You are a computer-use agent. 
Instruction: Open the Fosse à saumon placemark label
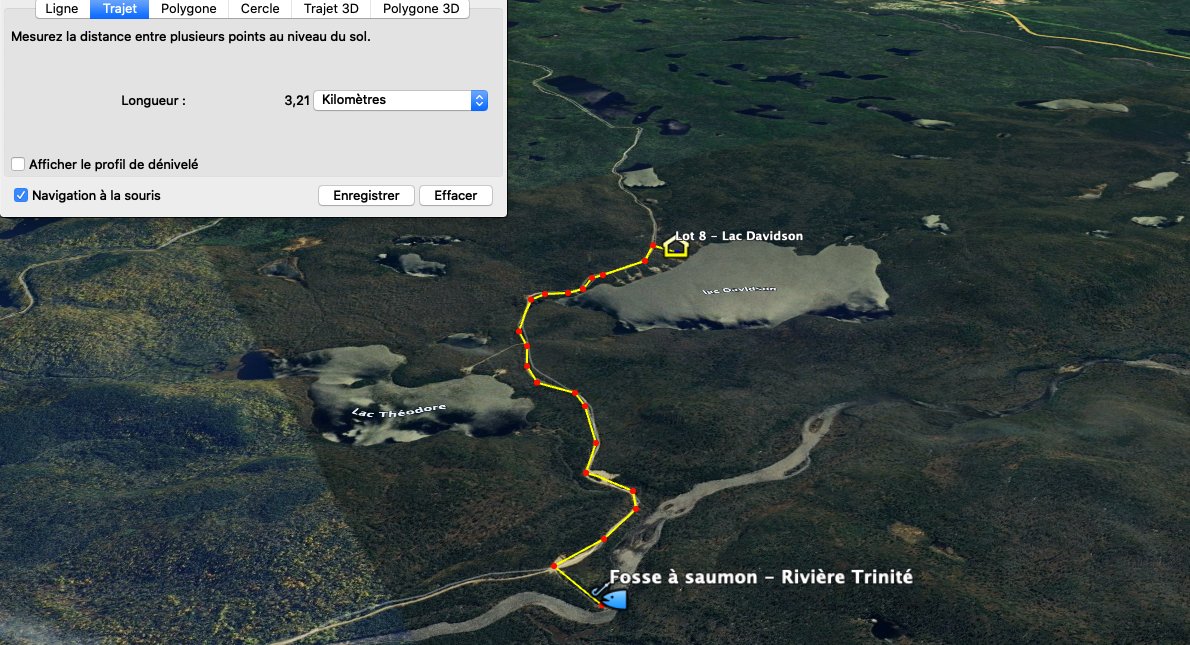coord(760,577)
